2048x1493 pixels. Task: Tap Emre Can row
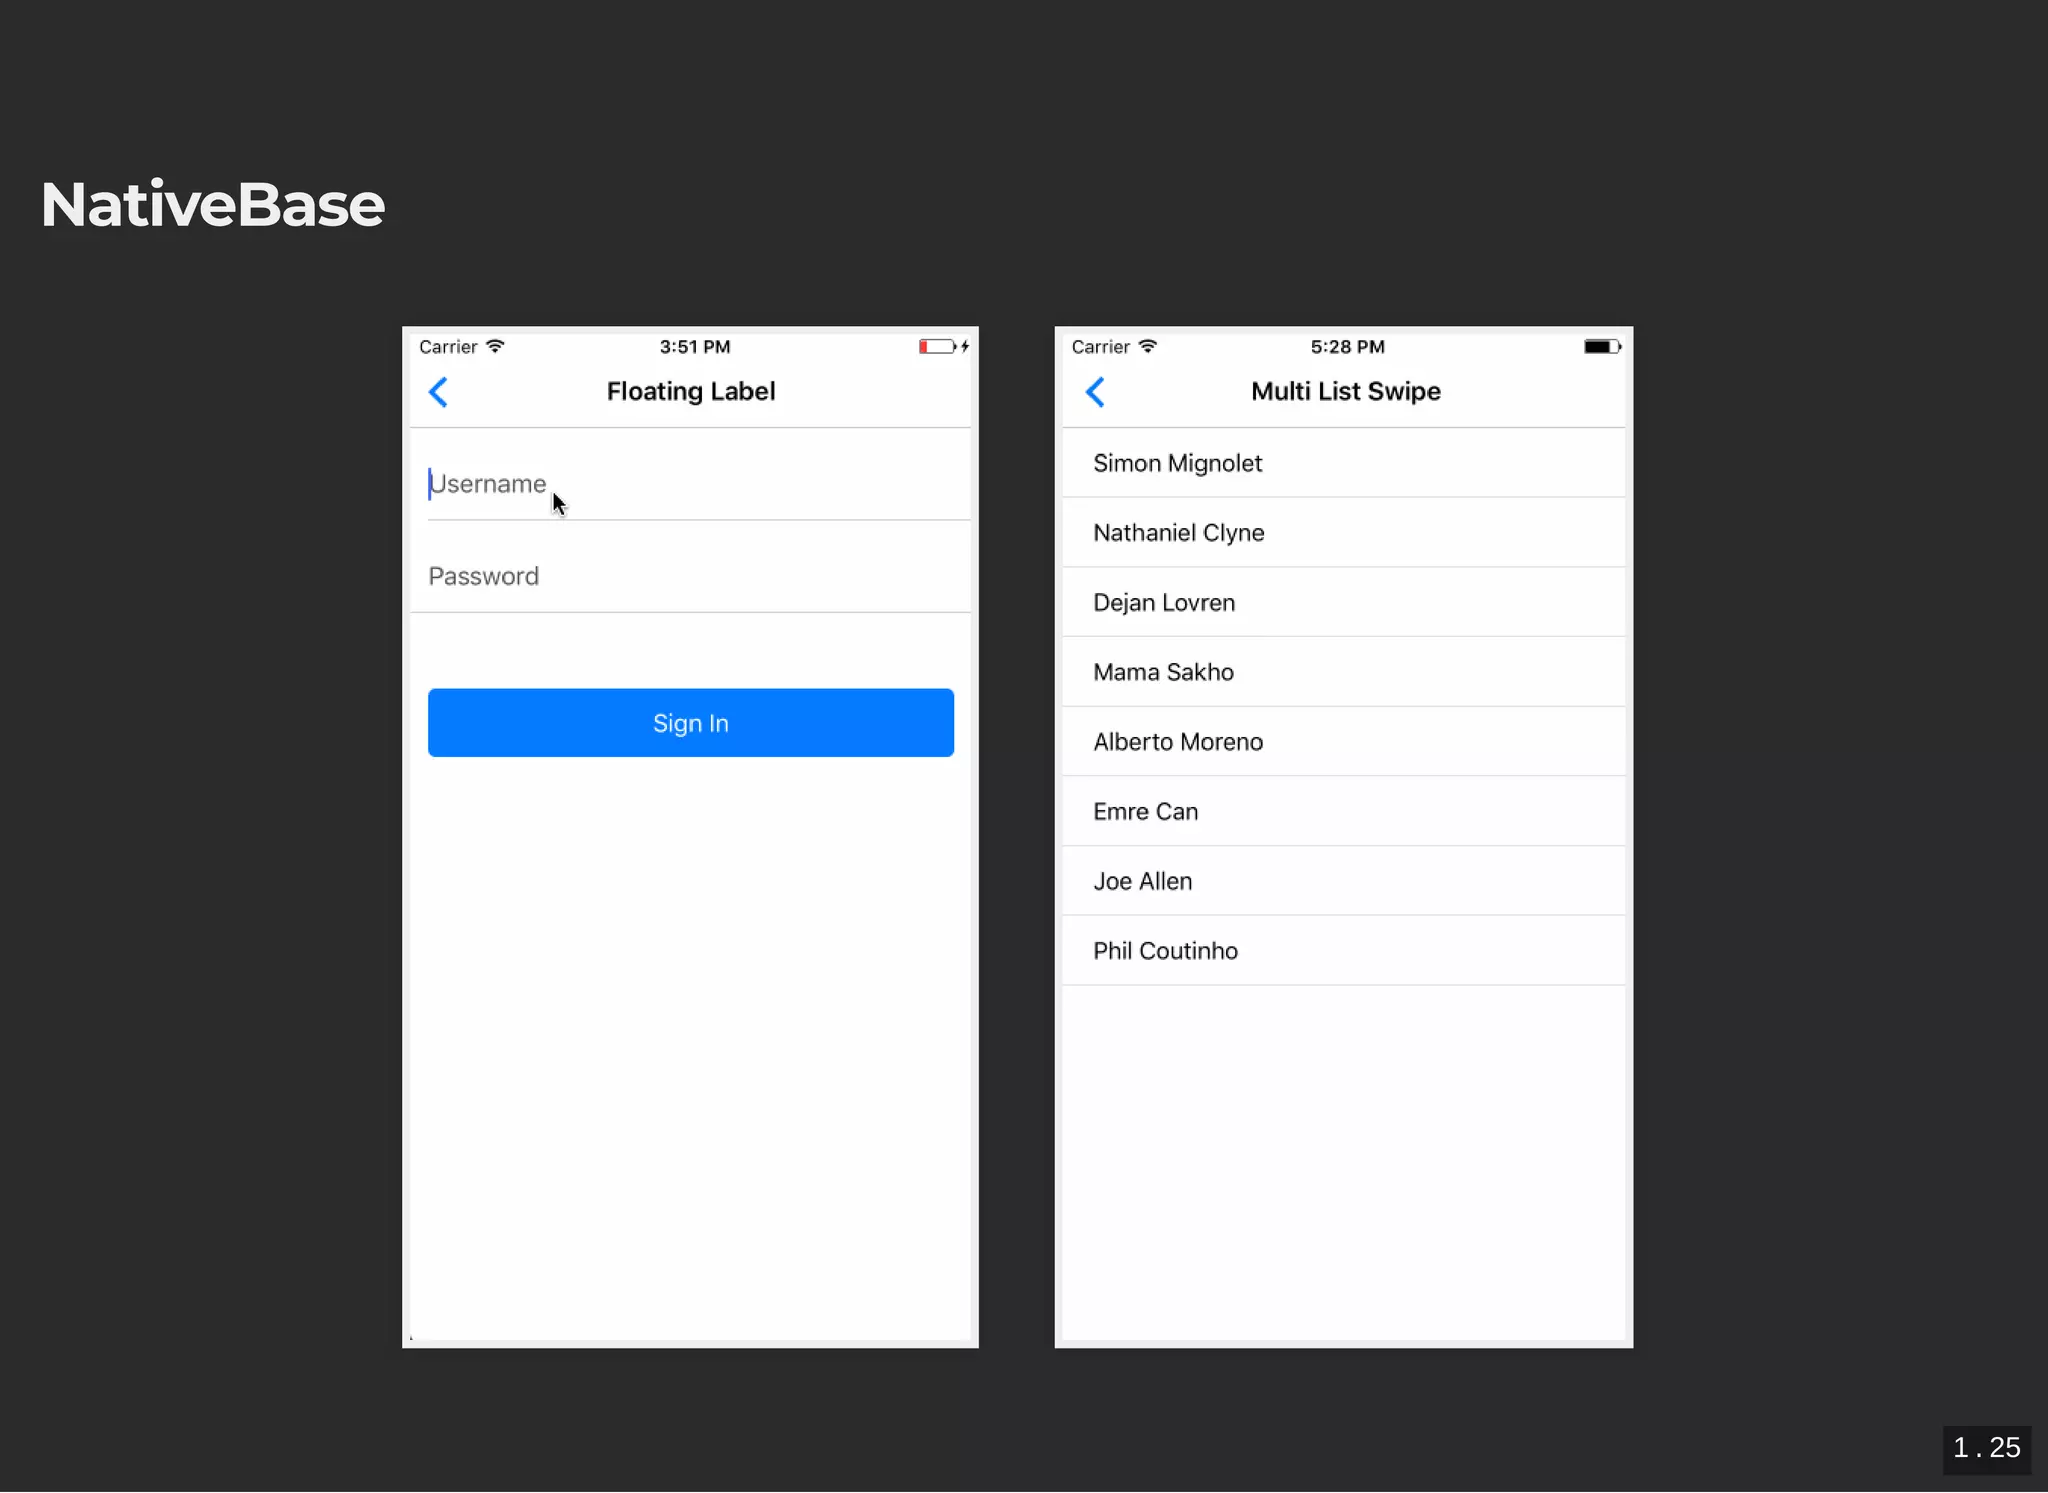click(x=1343, y=812)
